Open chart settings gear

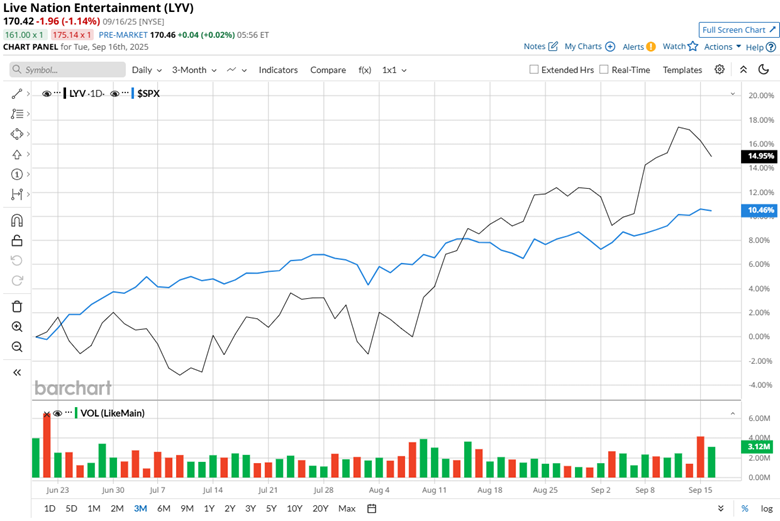coord(719,70)
